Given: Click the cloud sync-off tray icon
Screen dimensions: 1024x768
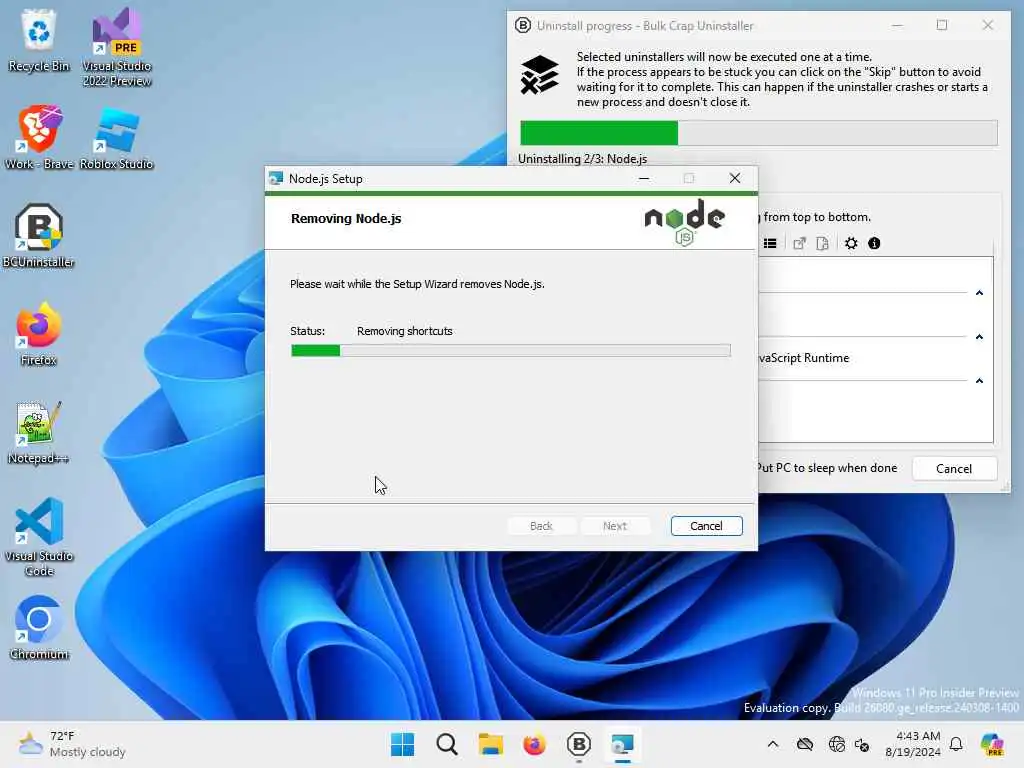Looking at the screenshot, I should 805,744.
